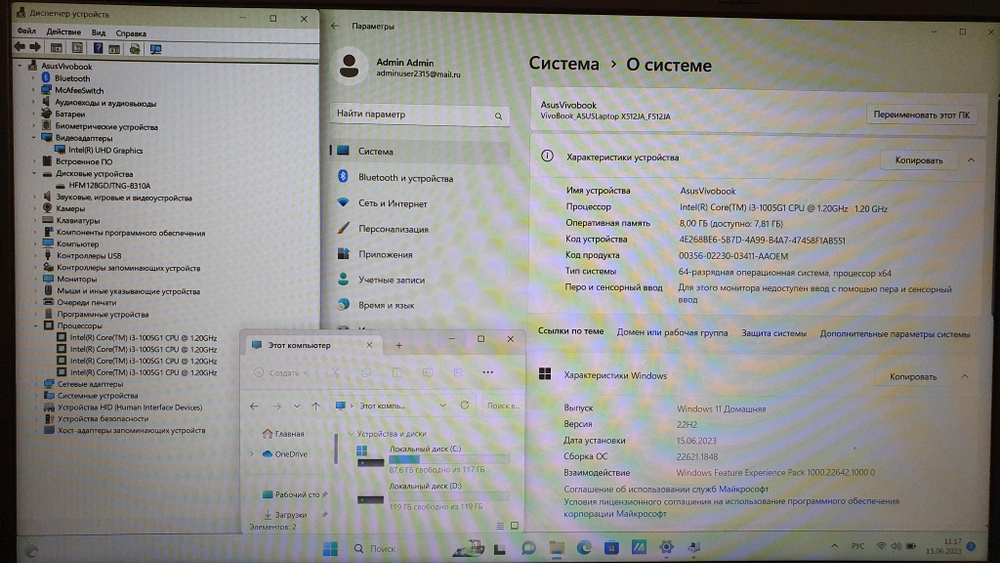This screenshot has height=563, width=1000.
Task: Open Вид menu in Device Manager
Action: tap(98, 33)
